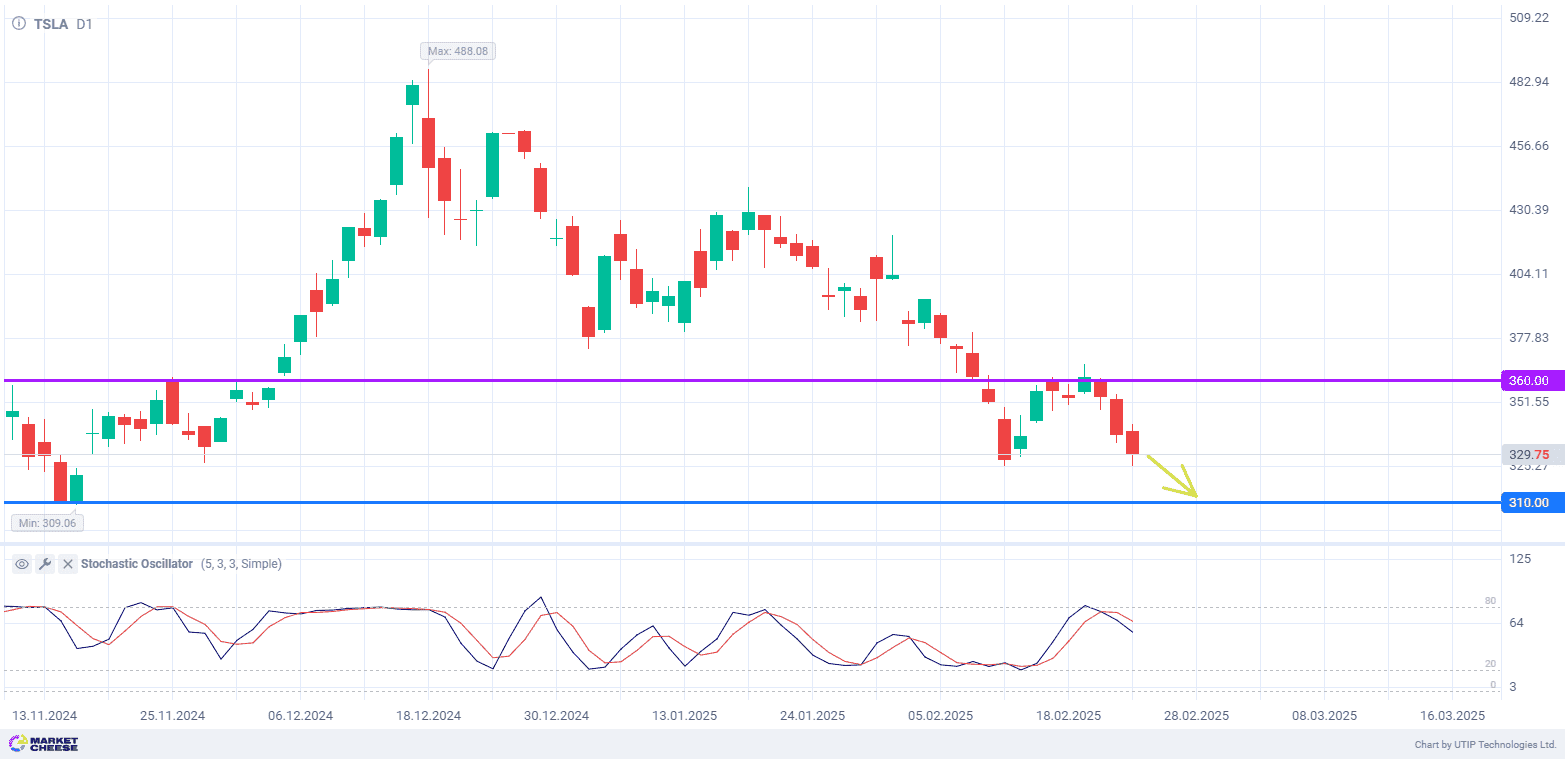Select the blue 310.00 price level tag
Screen dimensions: 1565x759
click(1533, 502)
